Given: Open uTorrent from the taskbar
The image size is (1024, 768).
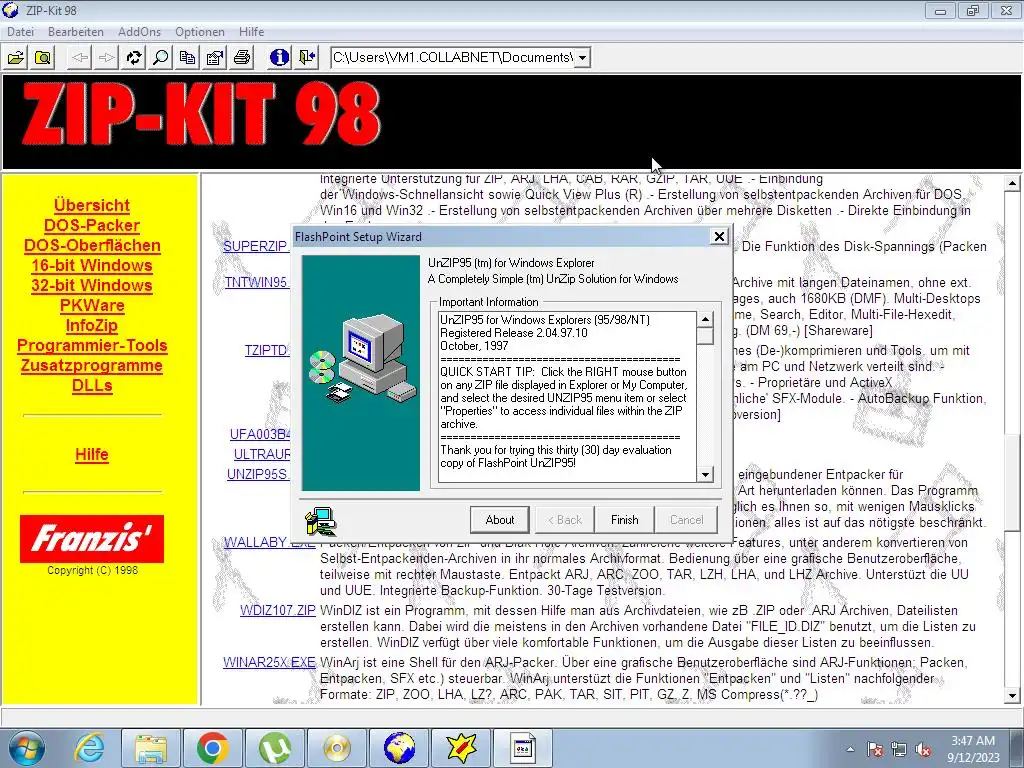Looking at the screenshot, I should coord(274,748).
